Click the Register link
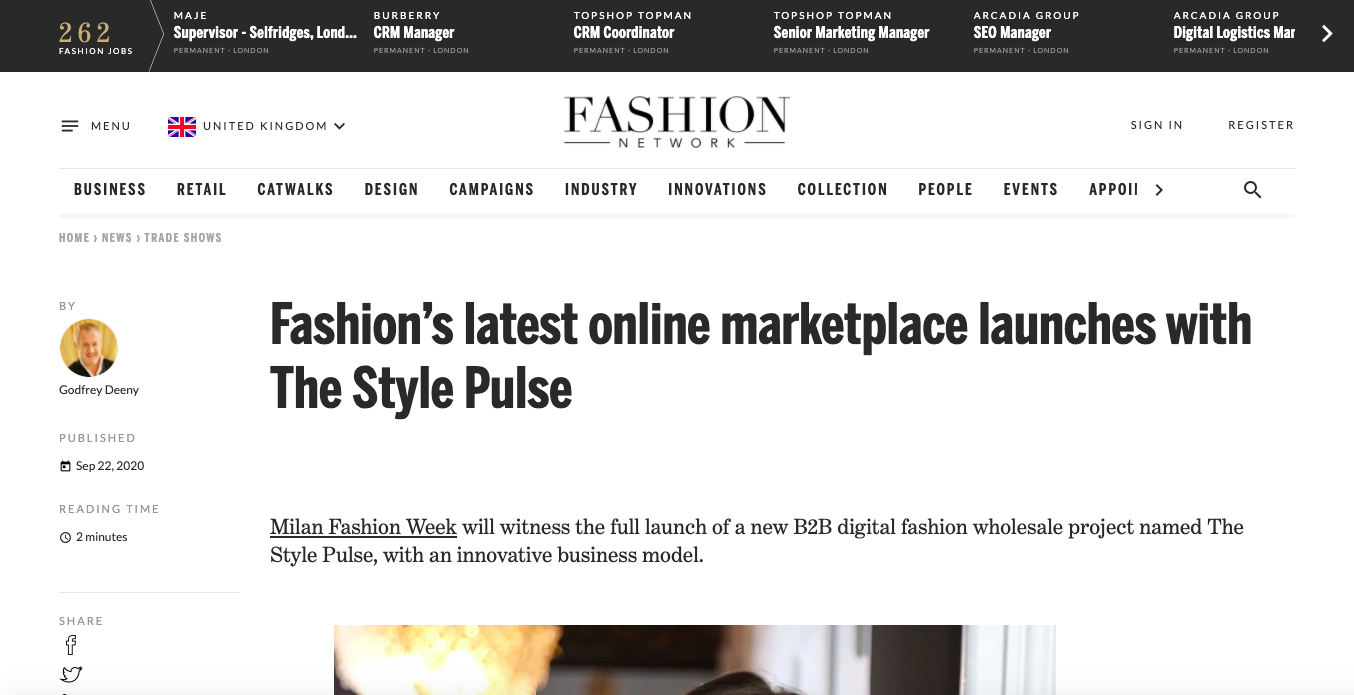1354x695 pixels. [1261, 125]
